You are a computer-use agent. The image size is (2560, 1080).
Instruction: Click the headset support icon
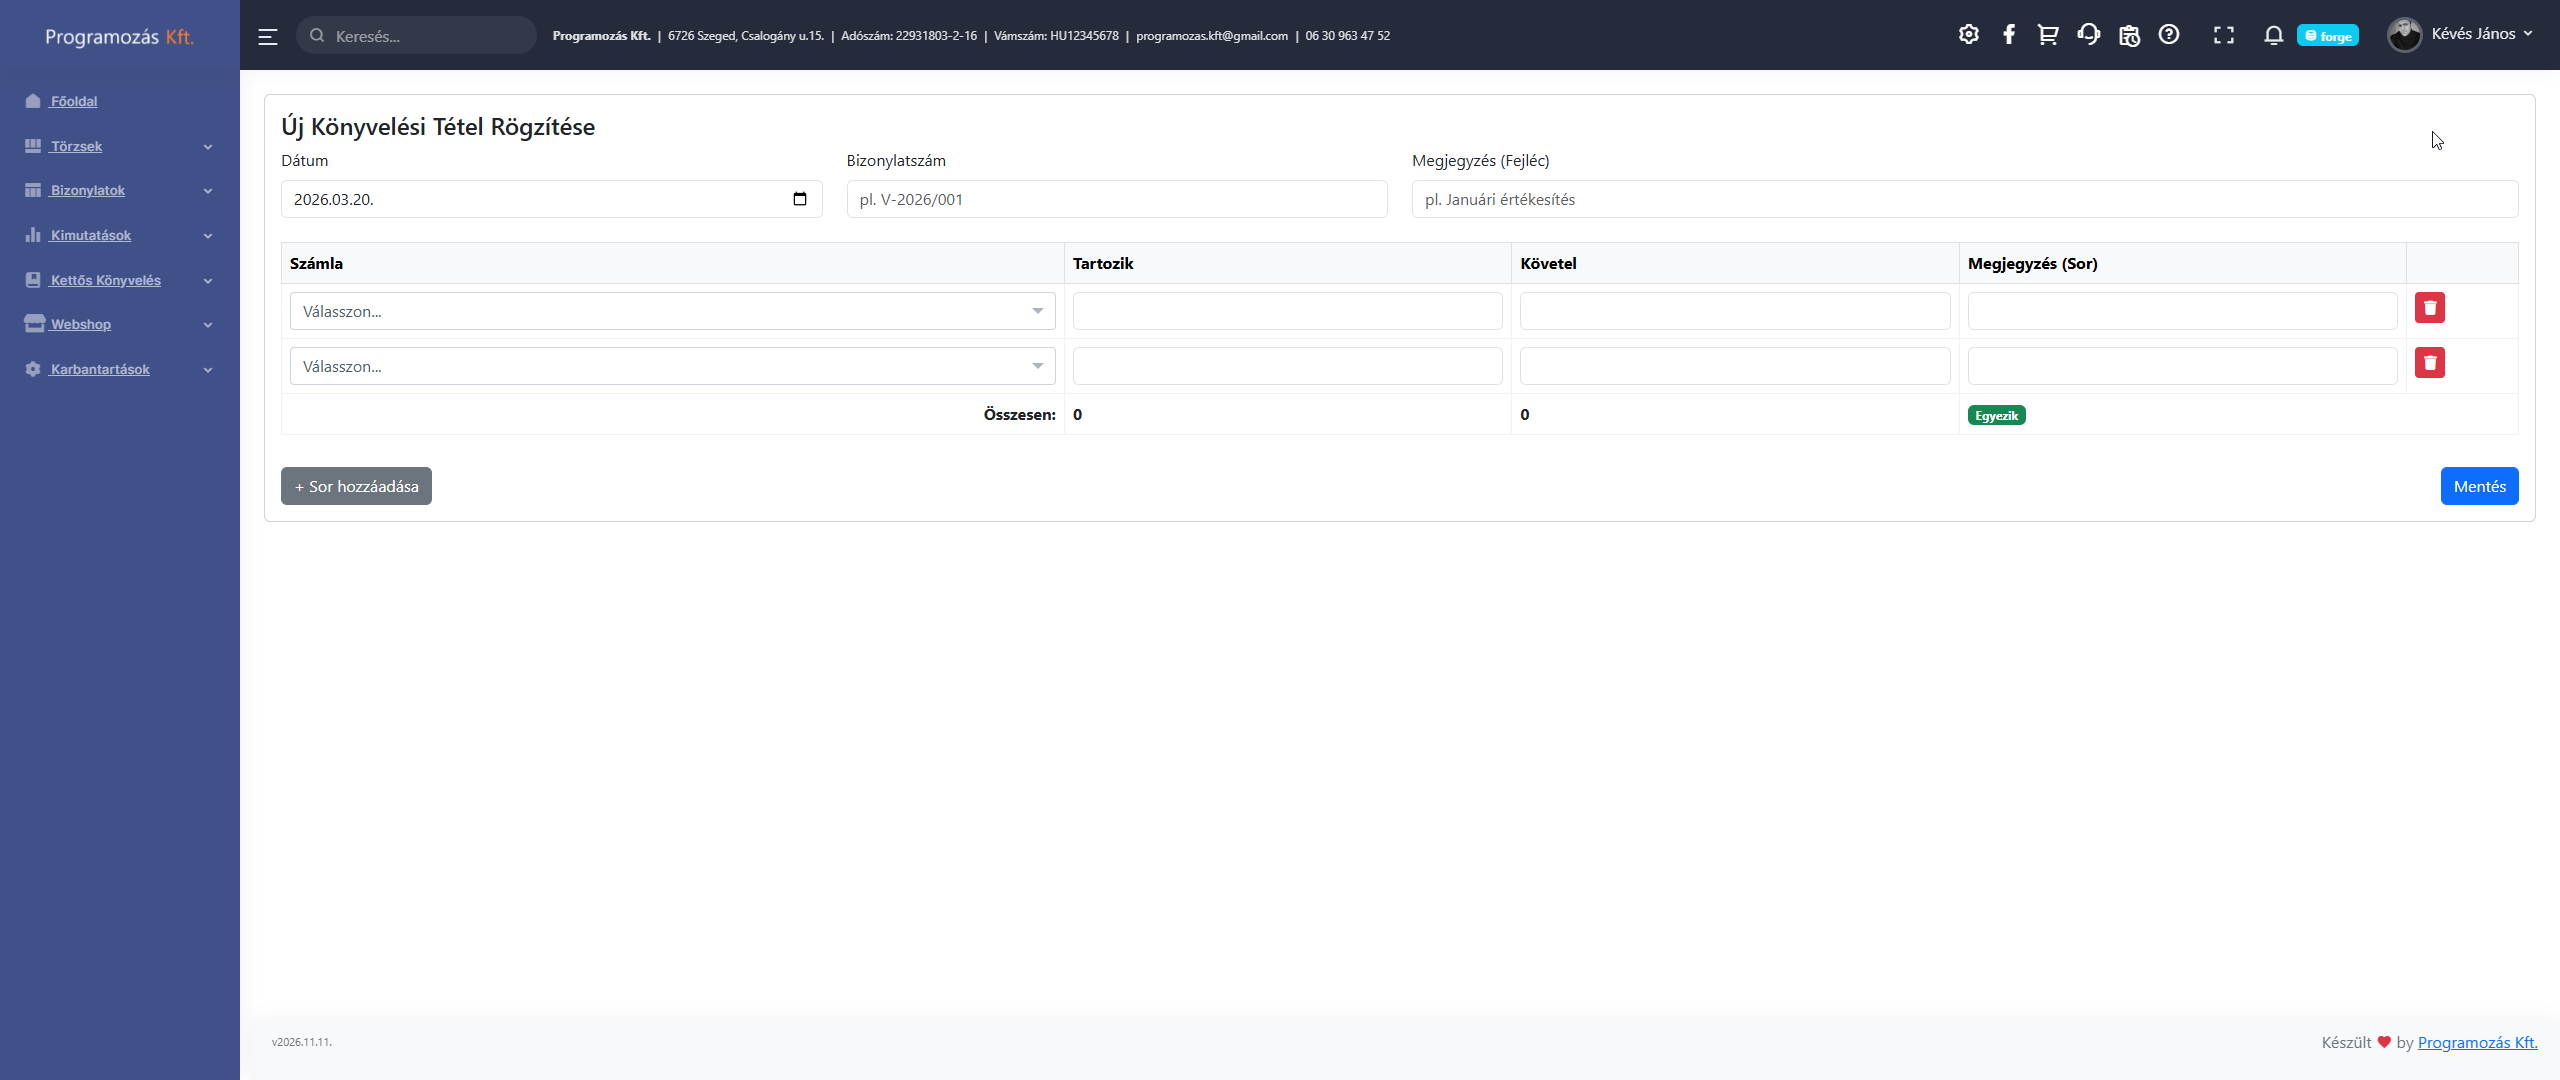tap(2088, 35)
